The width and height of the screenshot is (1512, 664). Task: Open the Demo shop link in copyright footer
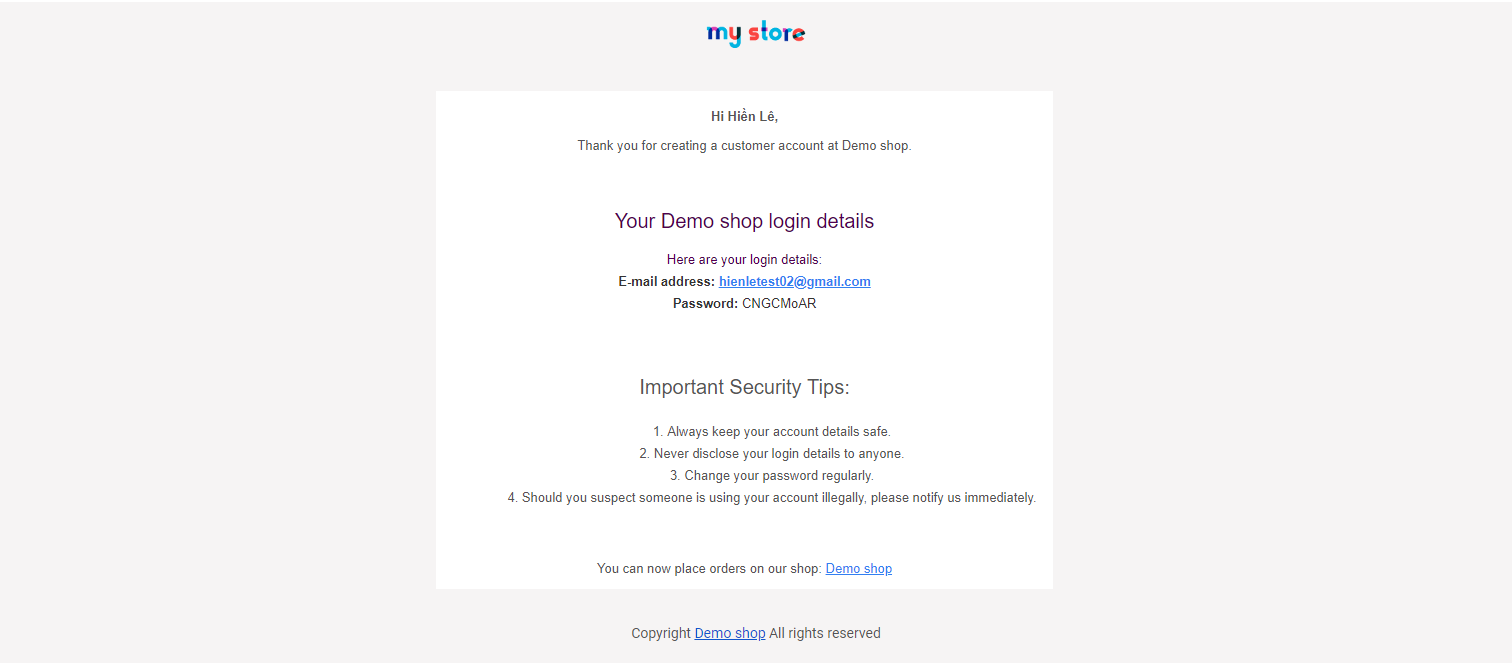tap(729, 633)
